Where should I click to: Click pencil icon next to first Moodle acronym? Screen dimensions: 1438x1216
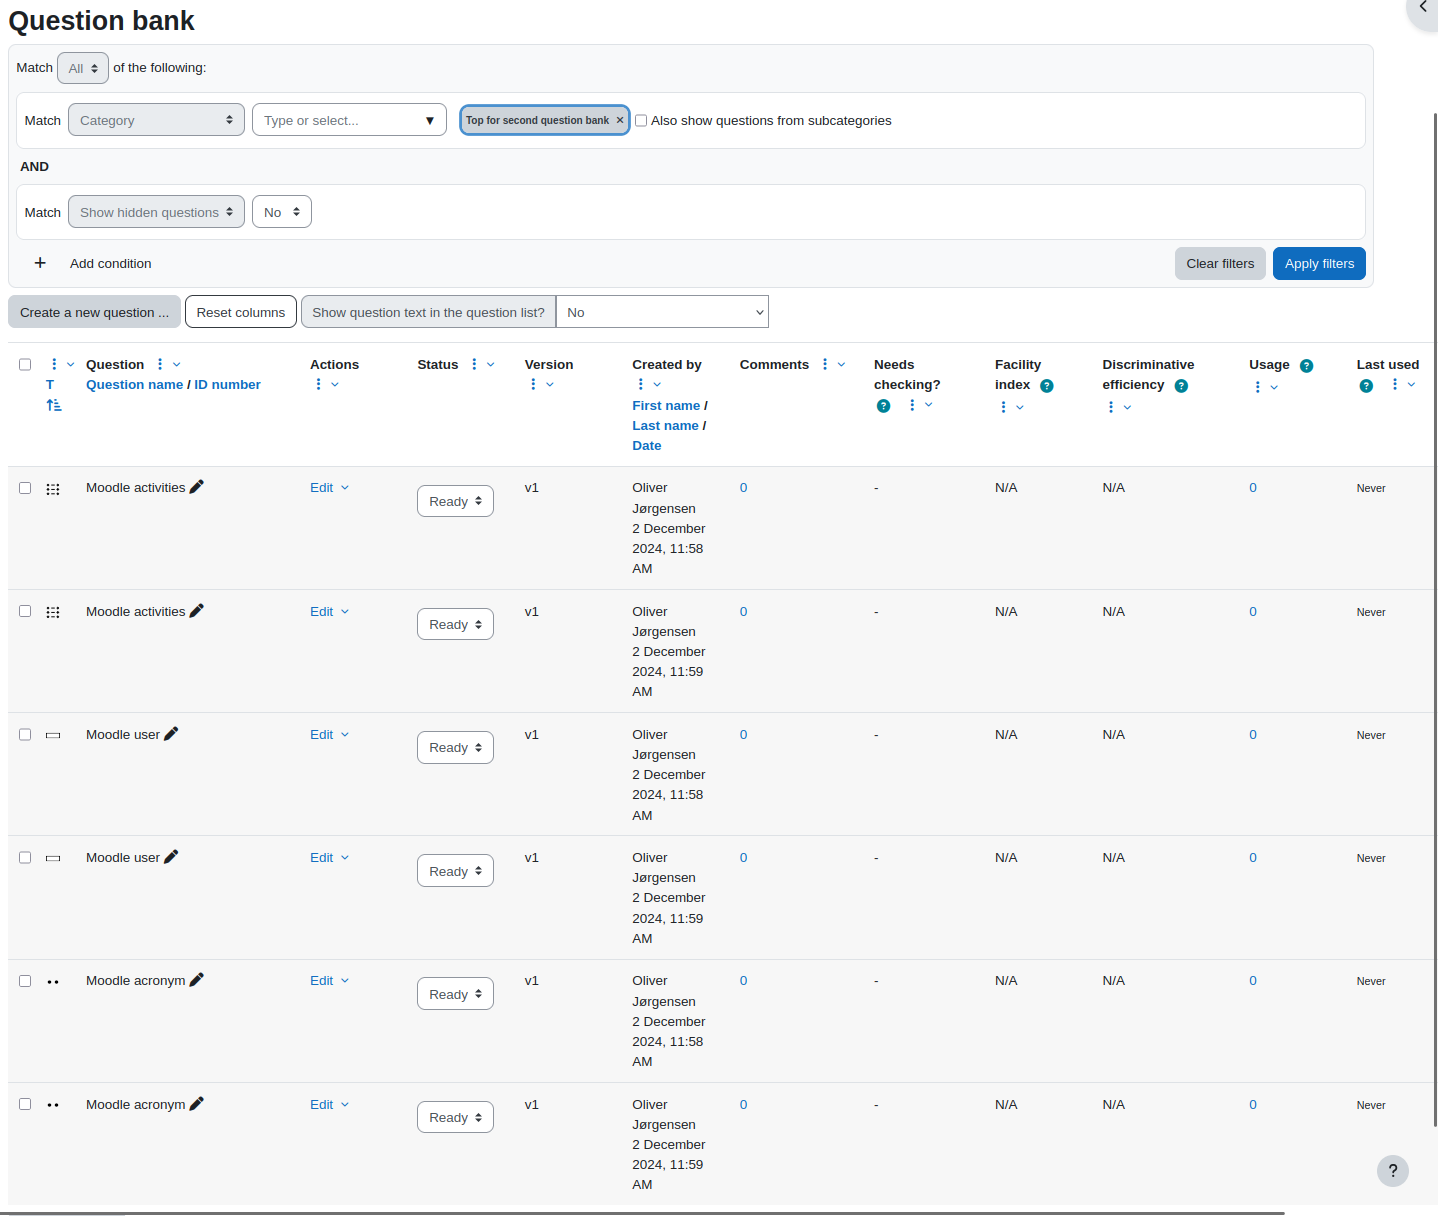pos(197,980)
